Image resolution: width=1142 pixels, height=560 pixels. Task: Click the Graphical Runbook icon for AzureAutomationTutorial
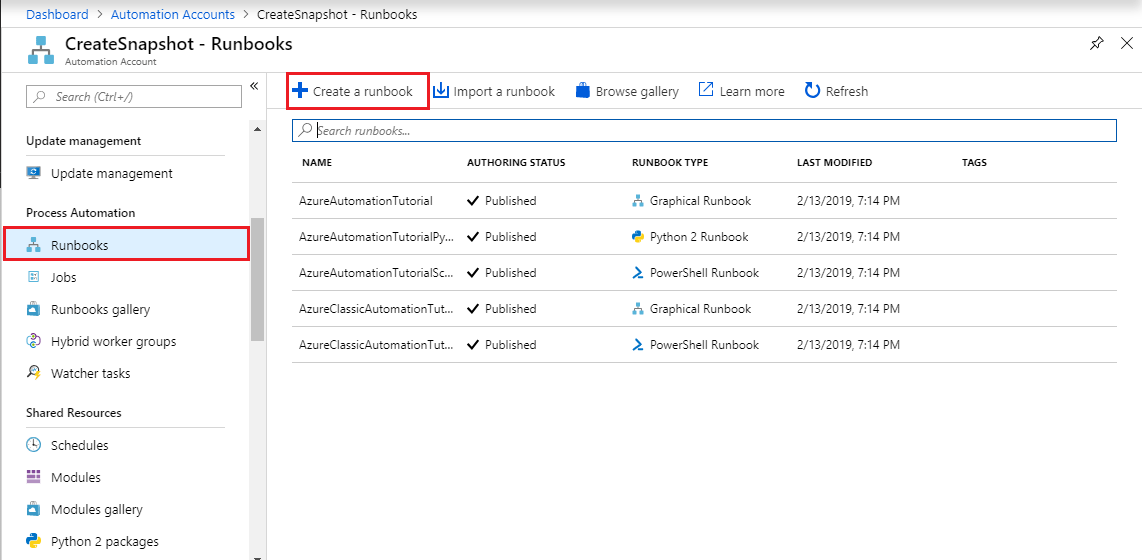tap(638, 200)
